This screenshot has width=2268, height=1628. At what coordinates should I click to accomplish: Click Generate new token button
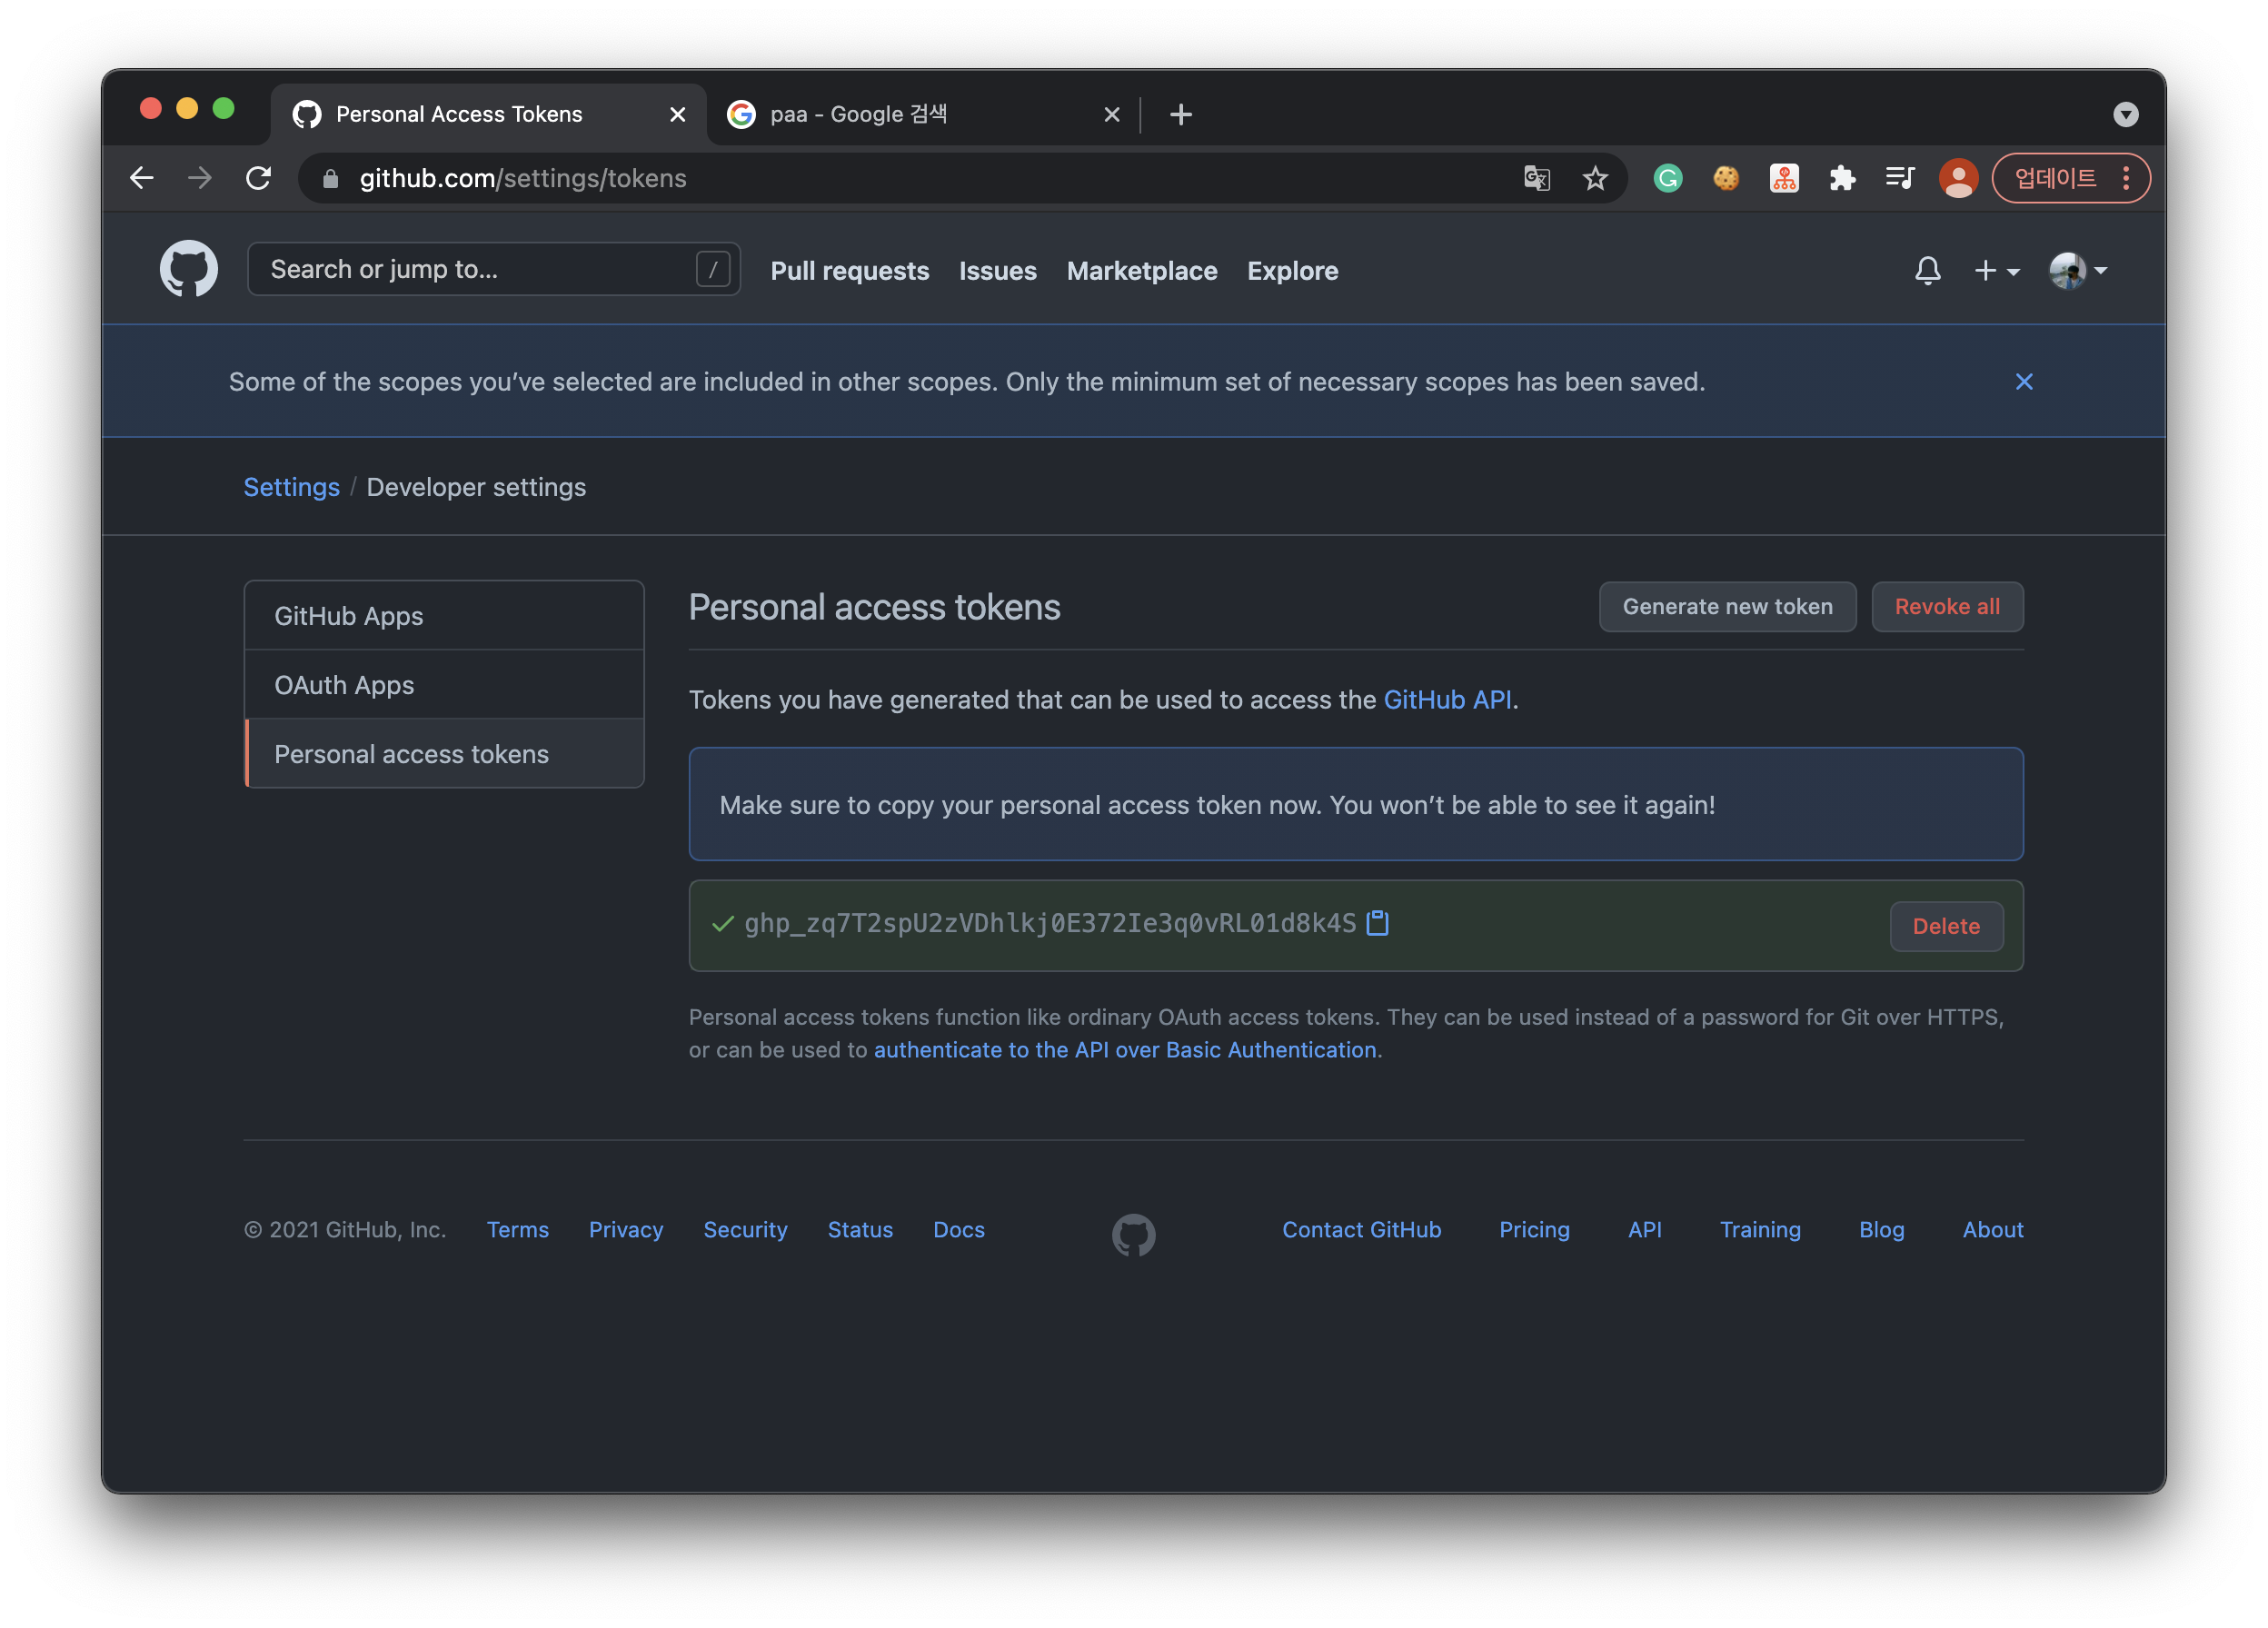[1727, 607]
